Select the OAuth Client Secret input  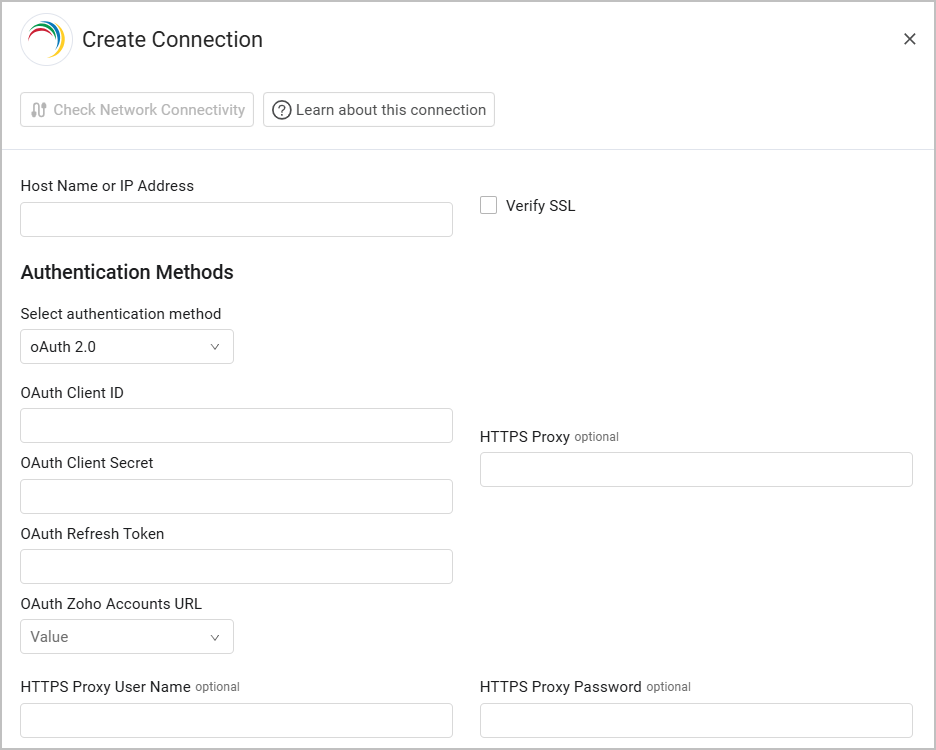(236, 497)
